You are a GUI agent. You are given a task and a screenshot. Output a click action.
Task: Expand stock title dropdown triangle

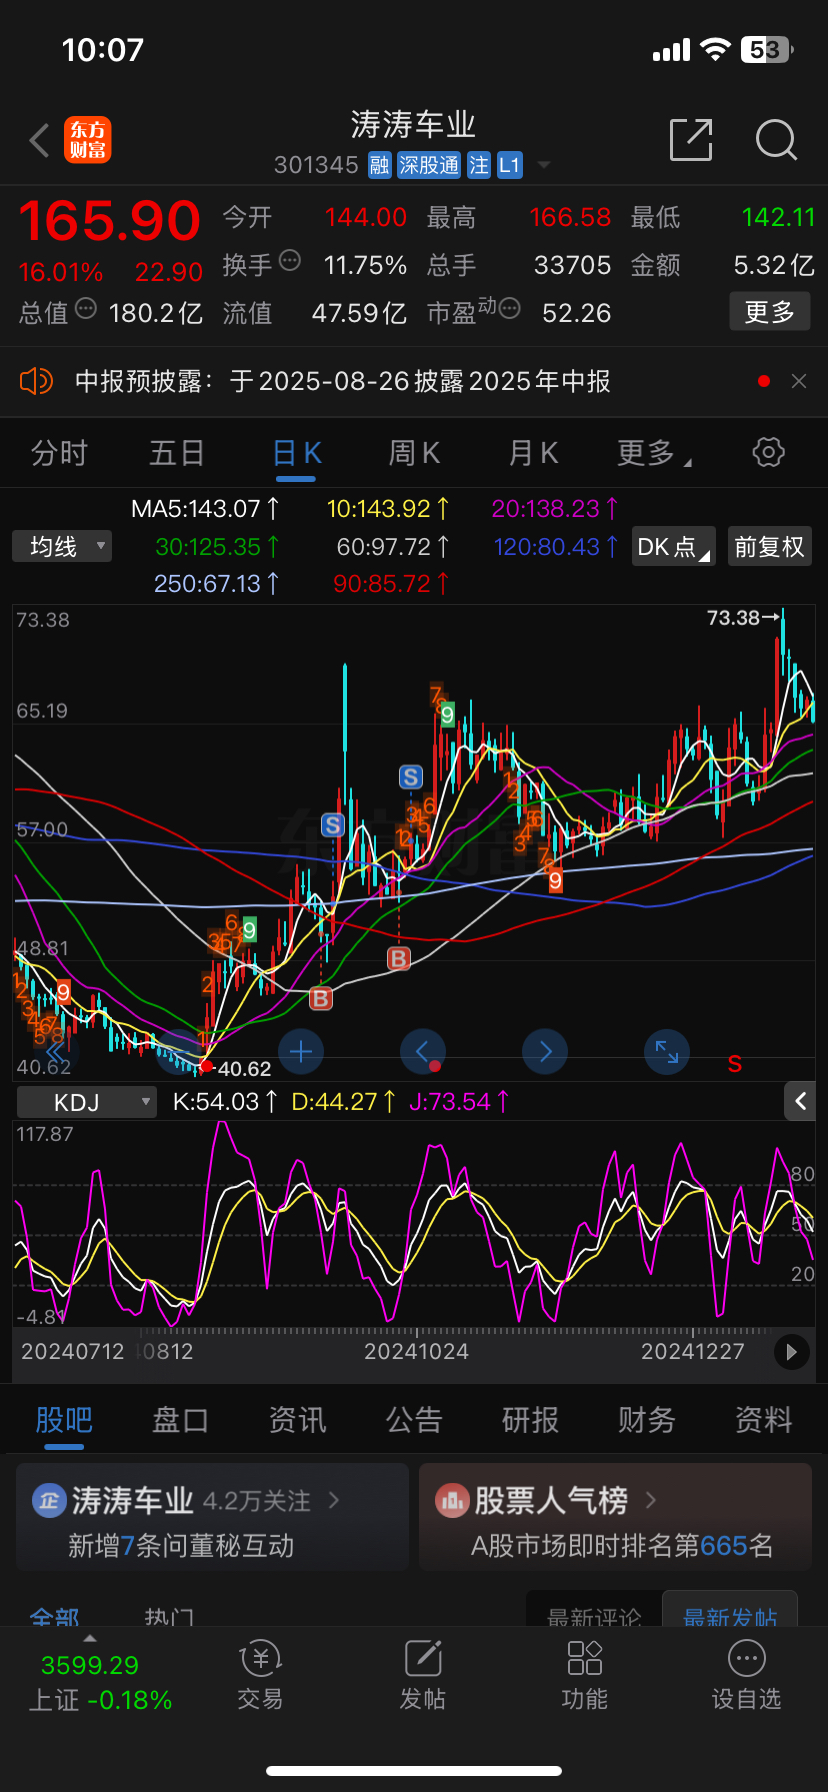(x=544, y=165)
